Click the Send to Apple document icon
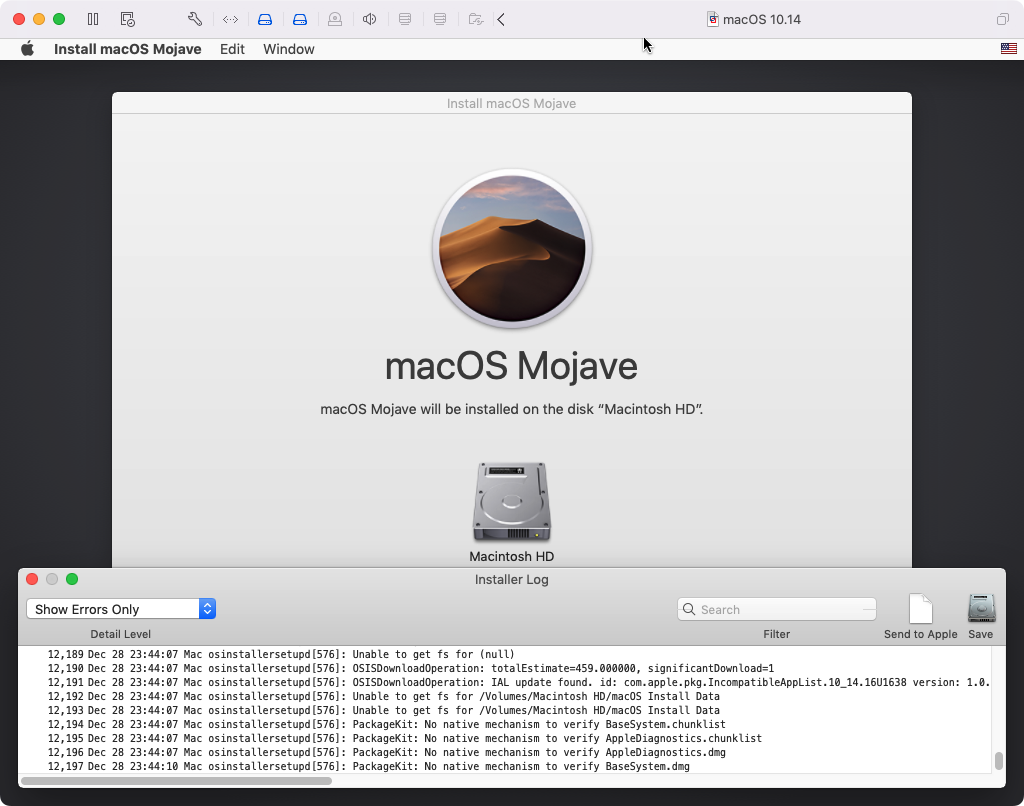 tap(920, 608)
